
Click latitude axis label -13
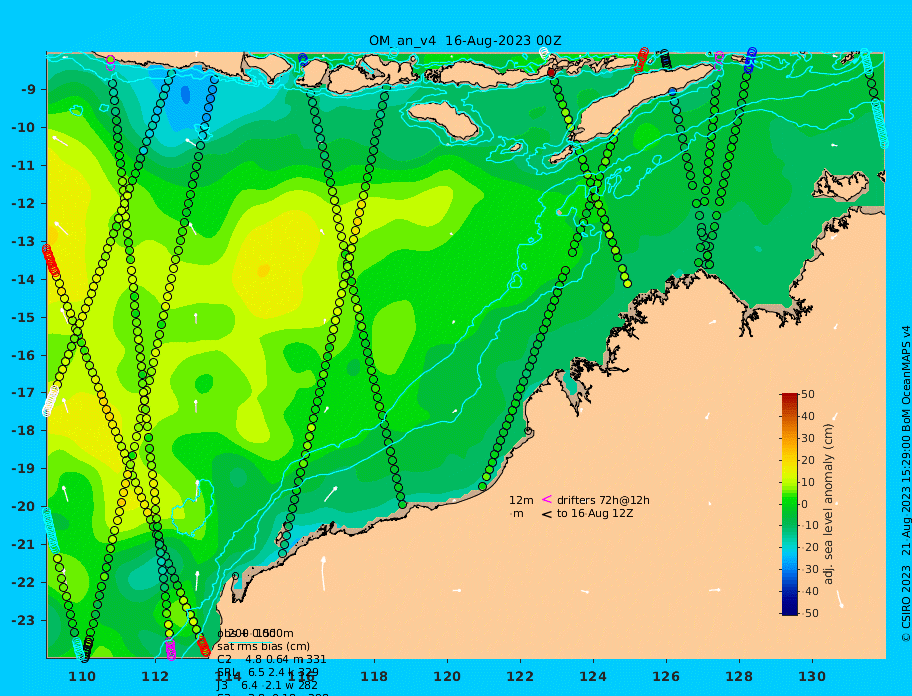23,241
